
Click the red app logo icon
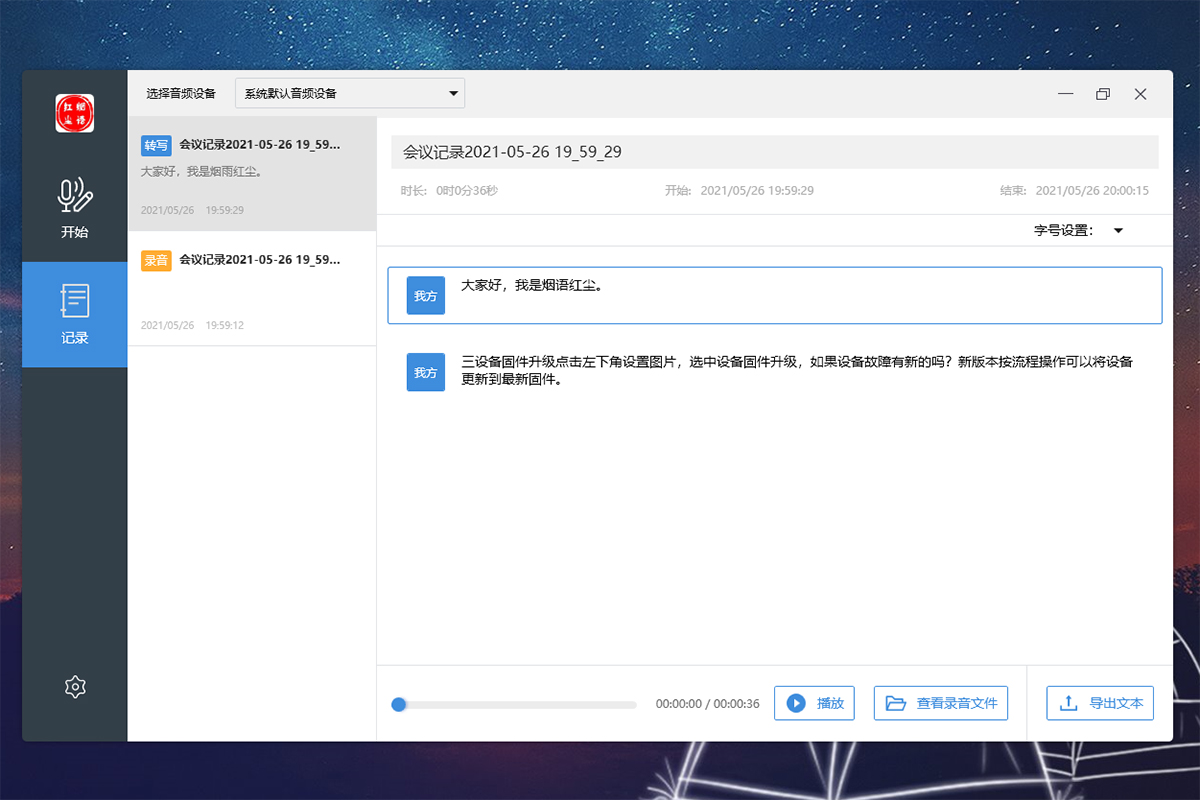(74, 113)
